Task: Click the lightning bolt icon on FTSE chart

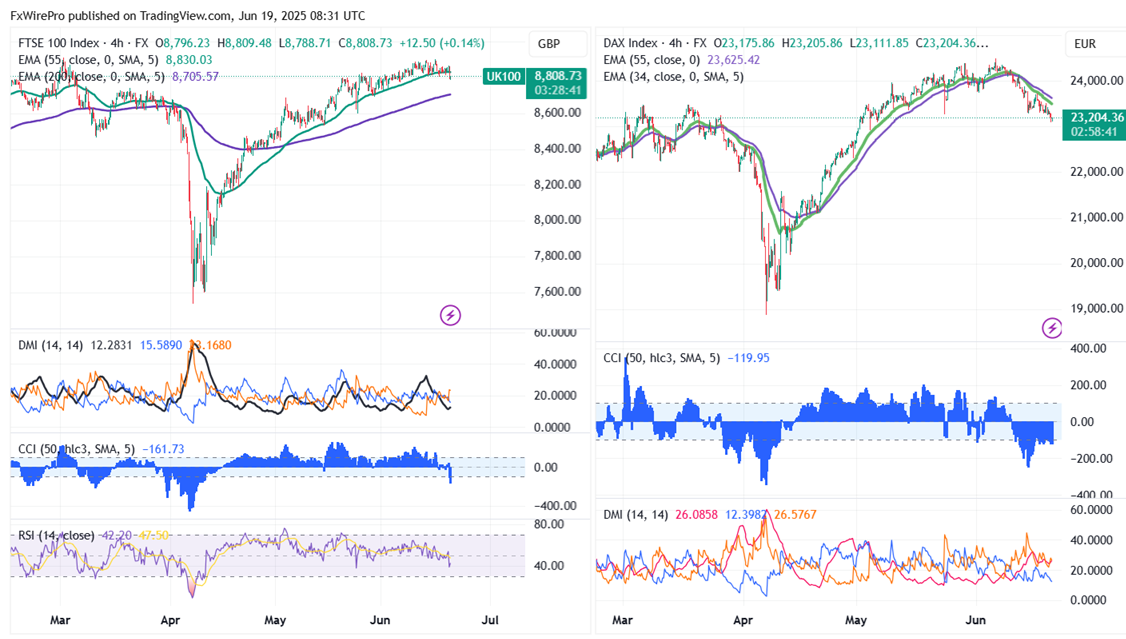Action: click(x=450, y=315)
